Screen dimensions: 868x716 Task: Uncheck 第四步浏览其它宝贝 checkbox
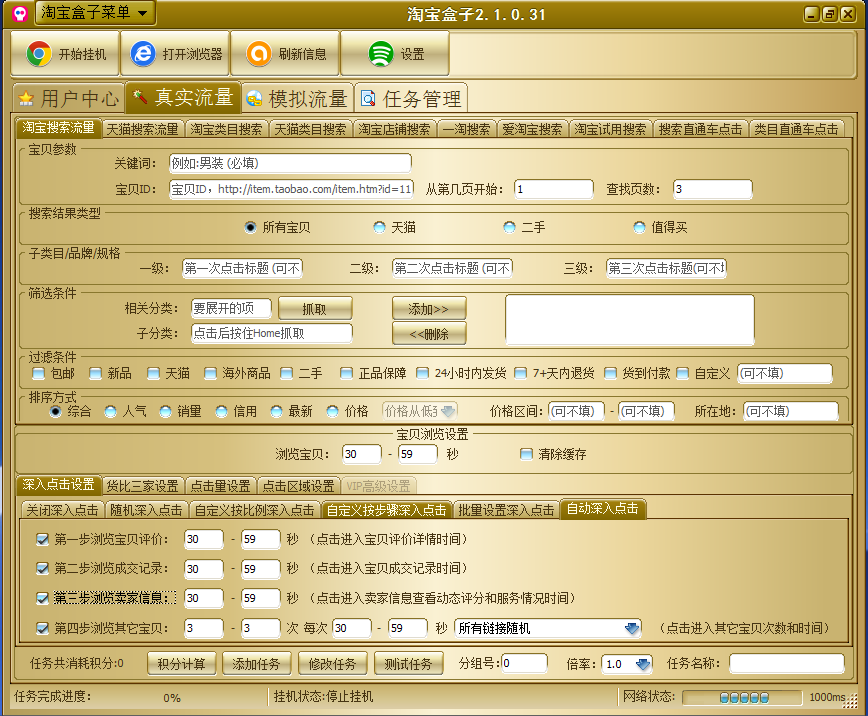point(42,628)
